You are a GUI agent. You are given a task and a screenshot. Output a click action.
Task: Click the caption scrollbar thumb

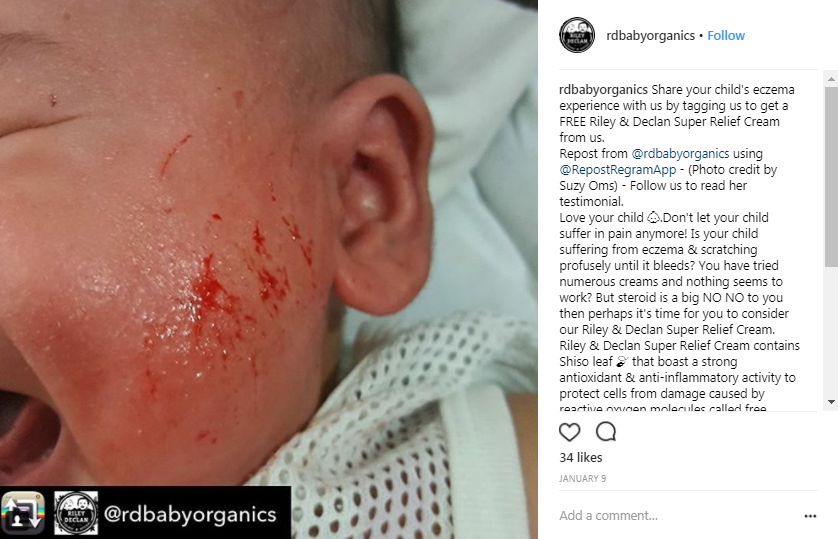click(x=831, y=177)
